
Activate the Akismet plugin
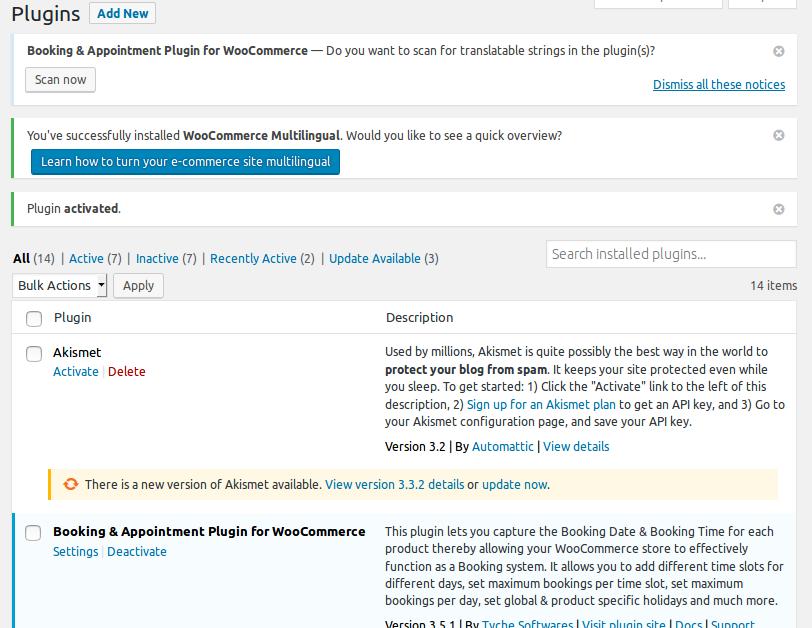click(75, 371)
